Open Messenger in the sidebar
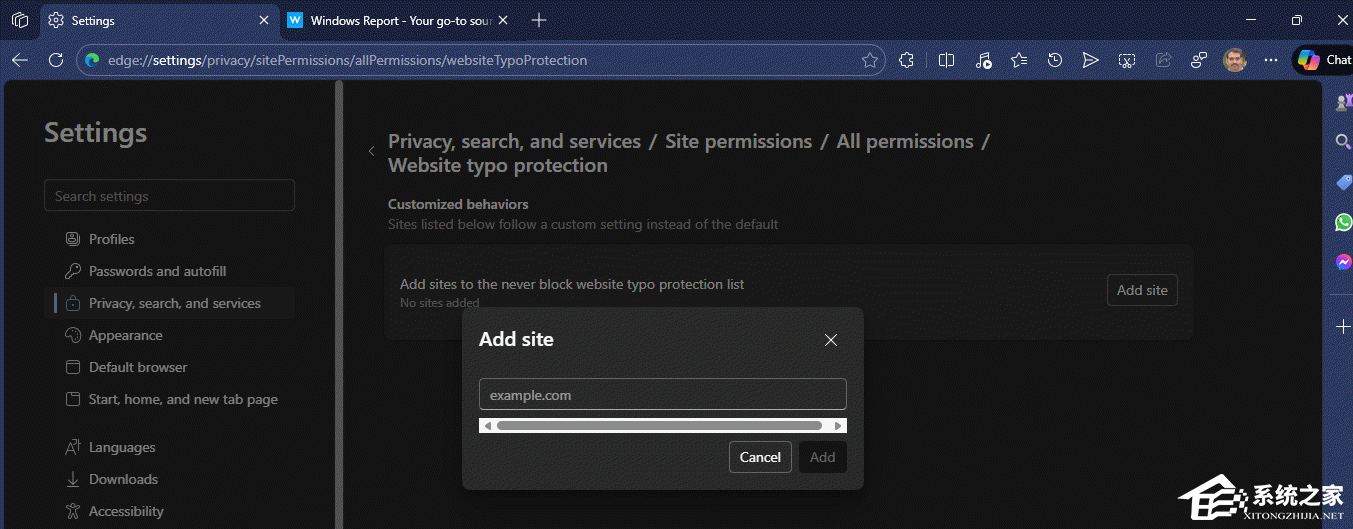This screenshot has height=529, width=1353. tap(1343, 262)
